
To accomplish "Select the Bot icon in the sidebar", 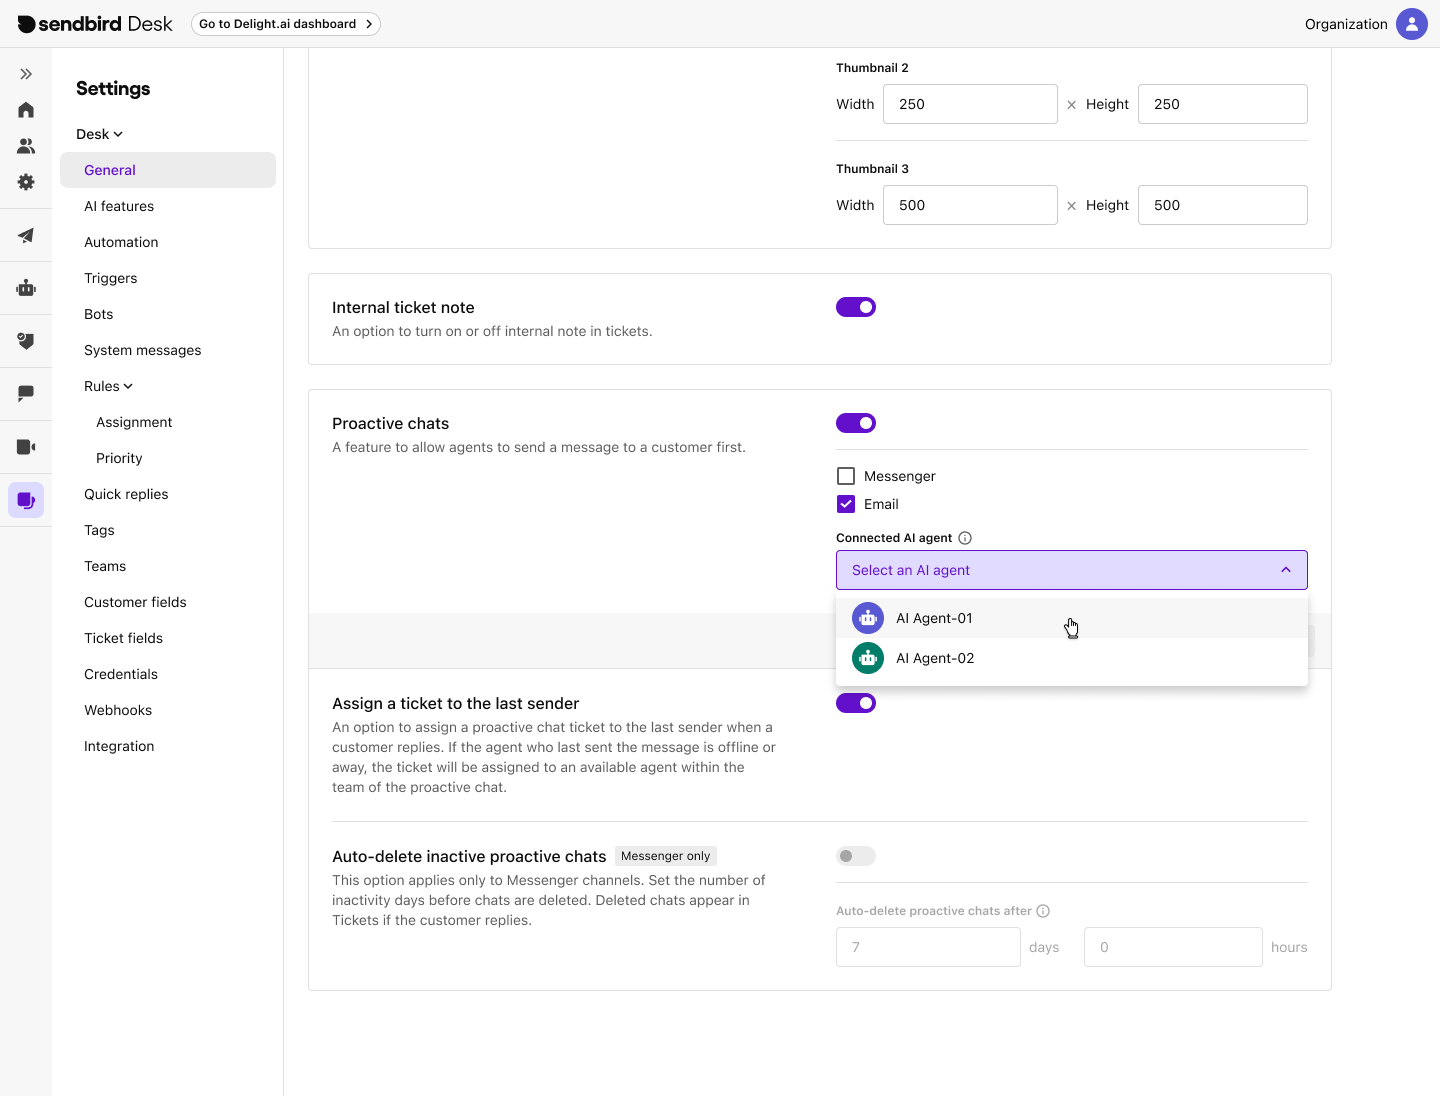I will [x=26, y=288].
